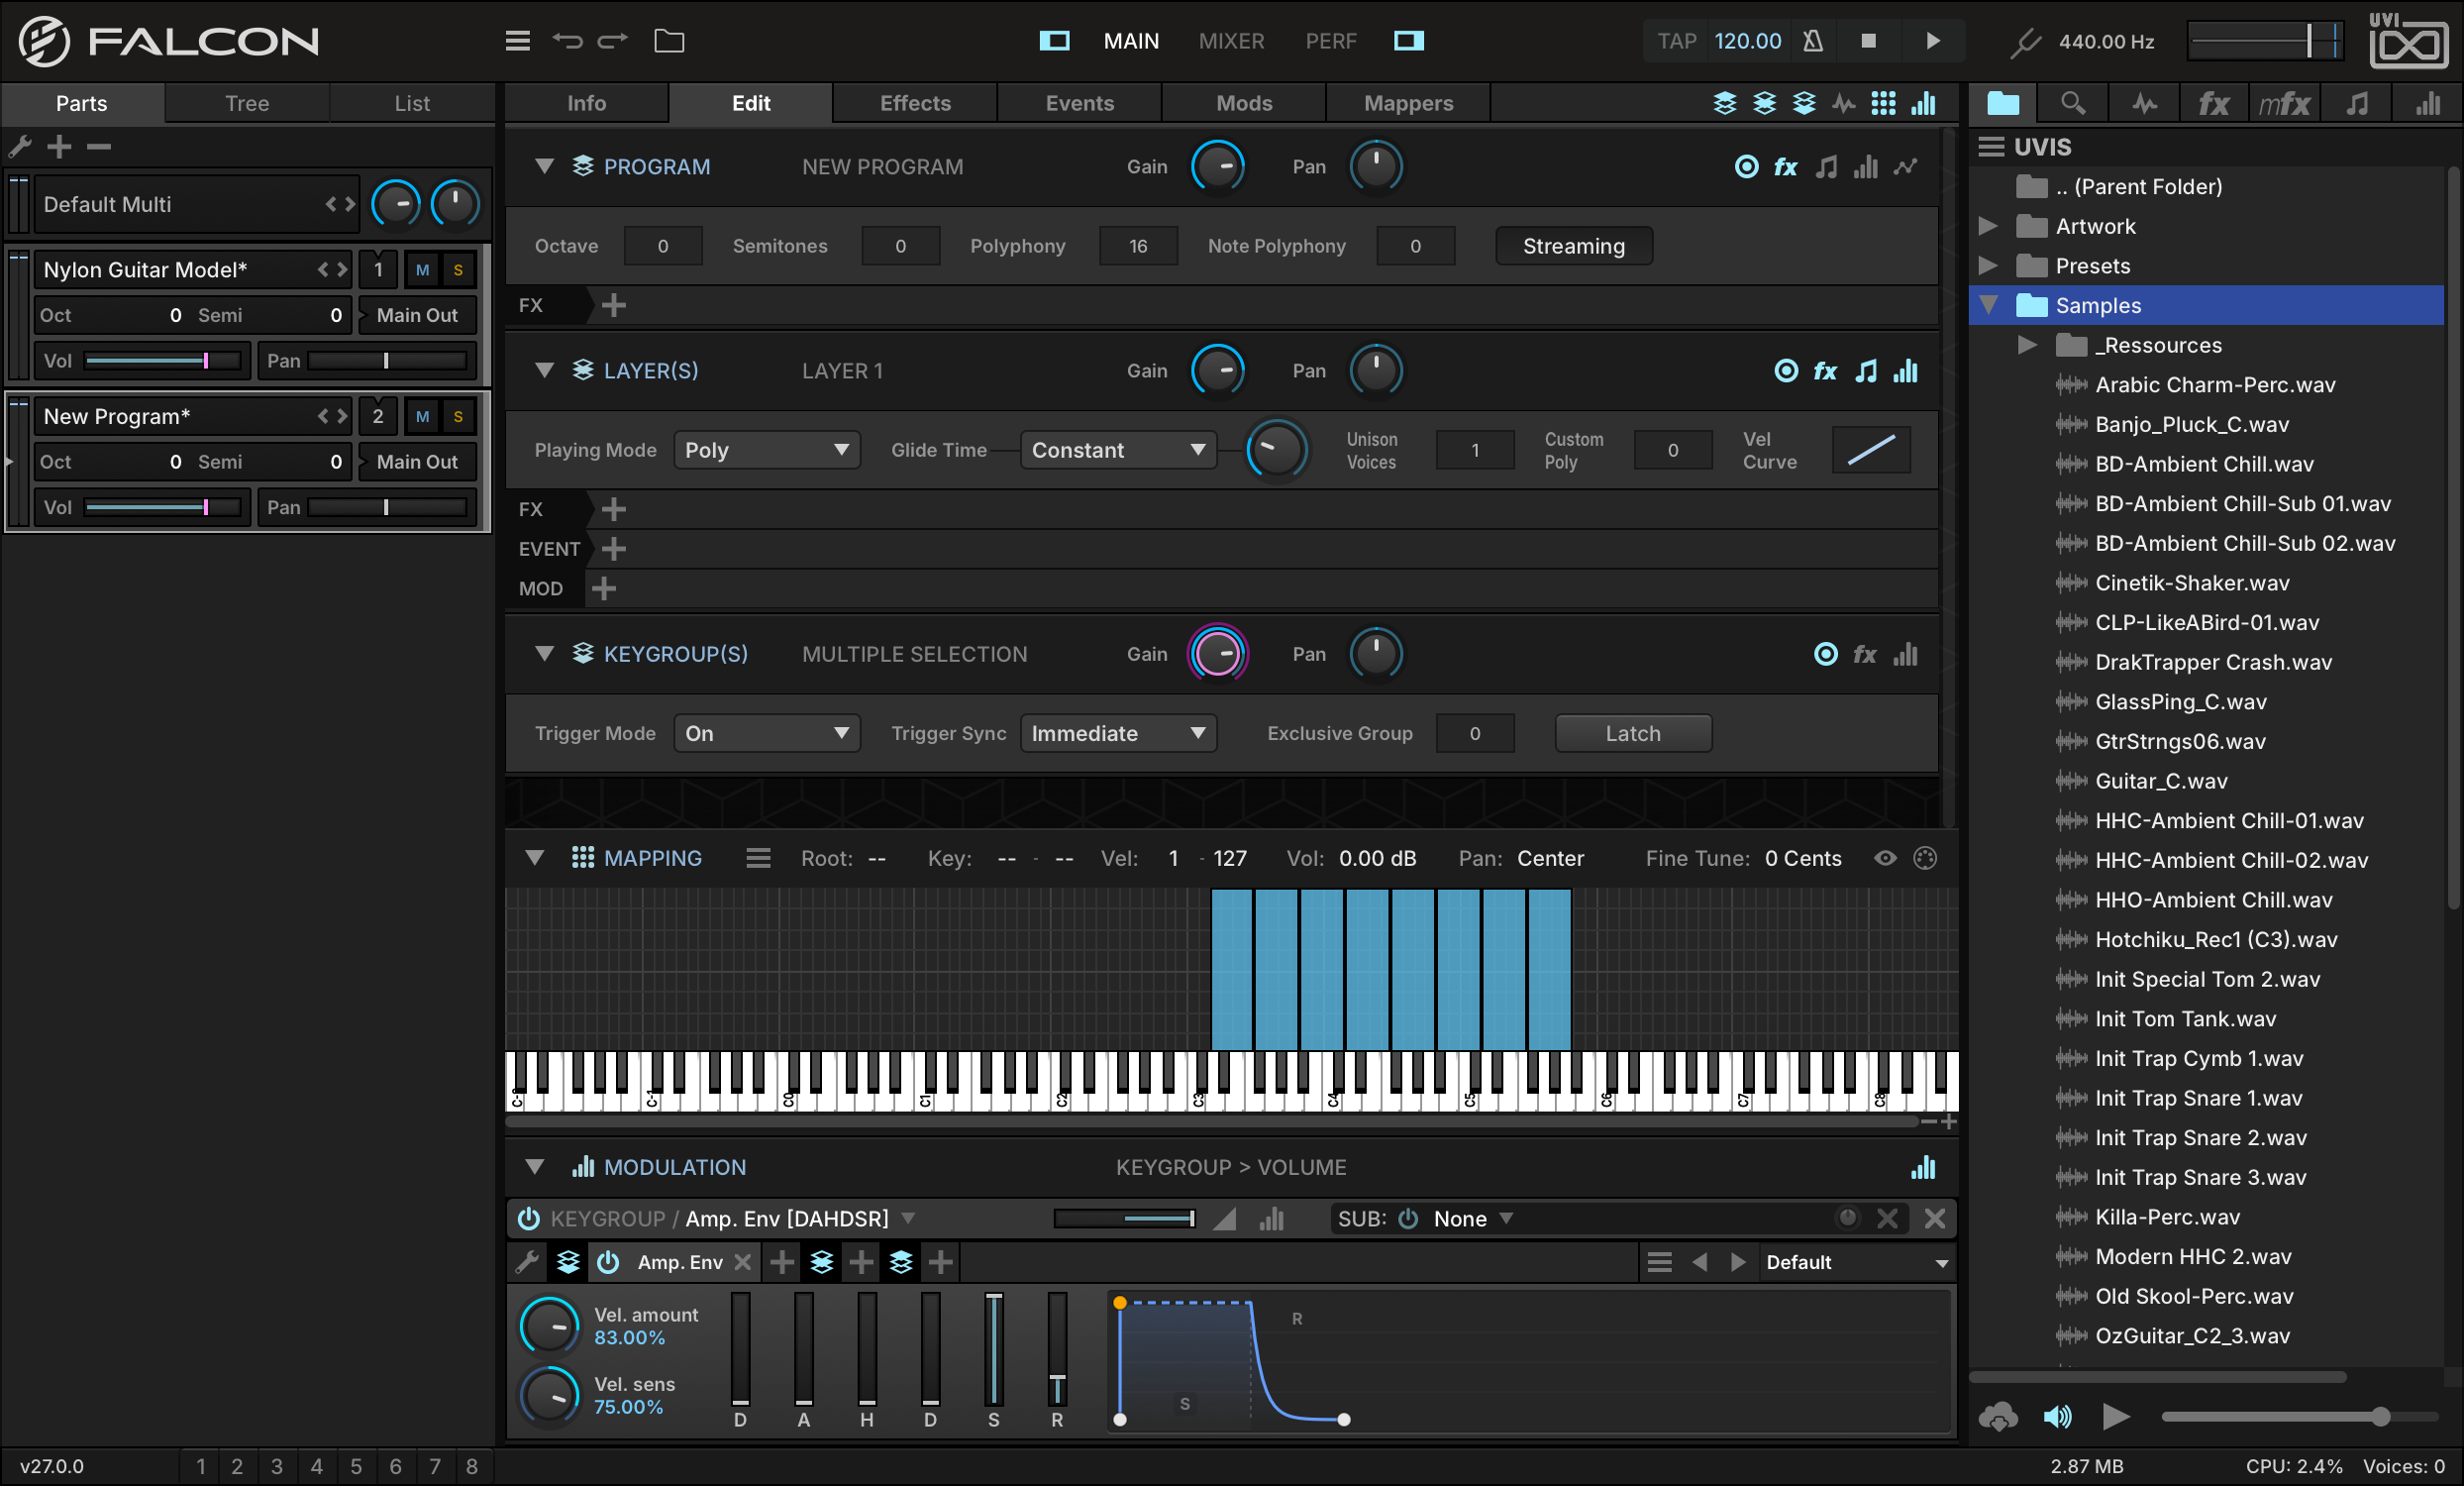2464x1486 pixels.
Task: Toggle the metronome icon
Action: 1812,41
